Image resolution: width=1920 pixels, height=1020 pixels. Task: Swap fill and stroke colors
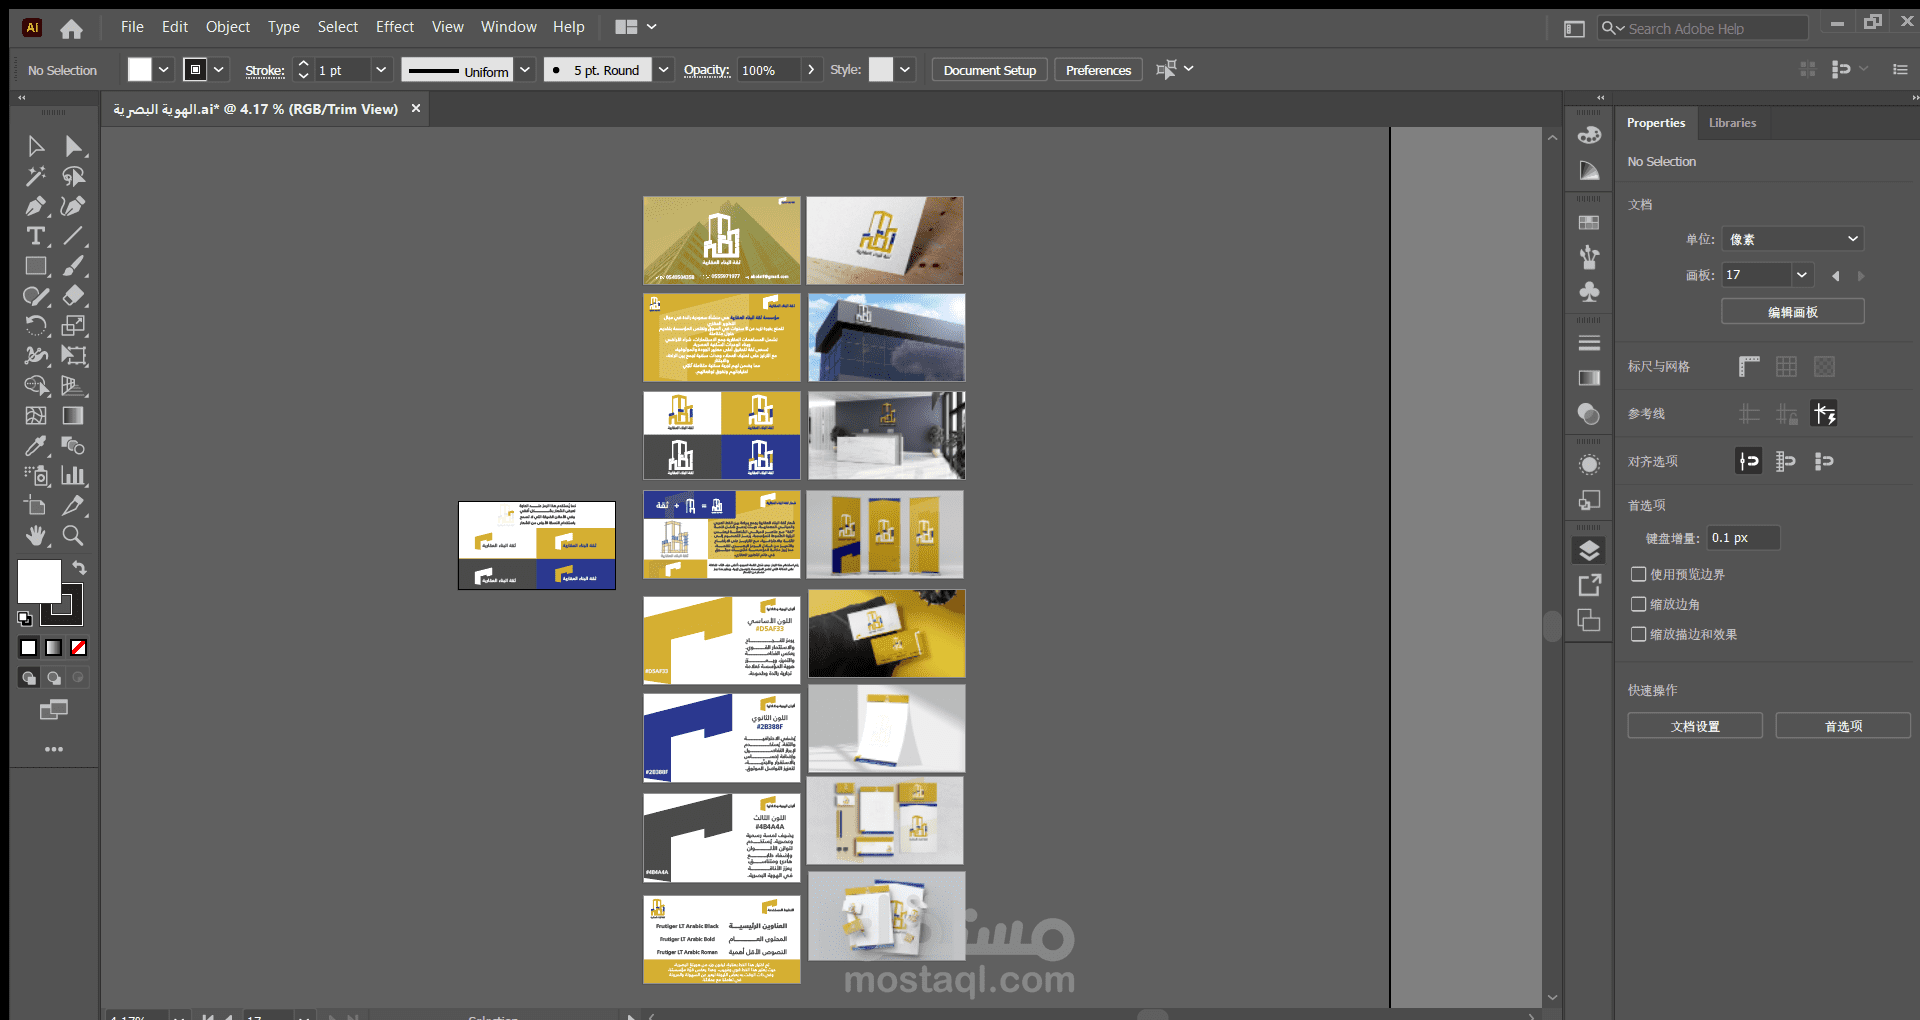click(79, 568)
